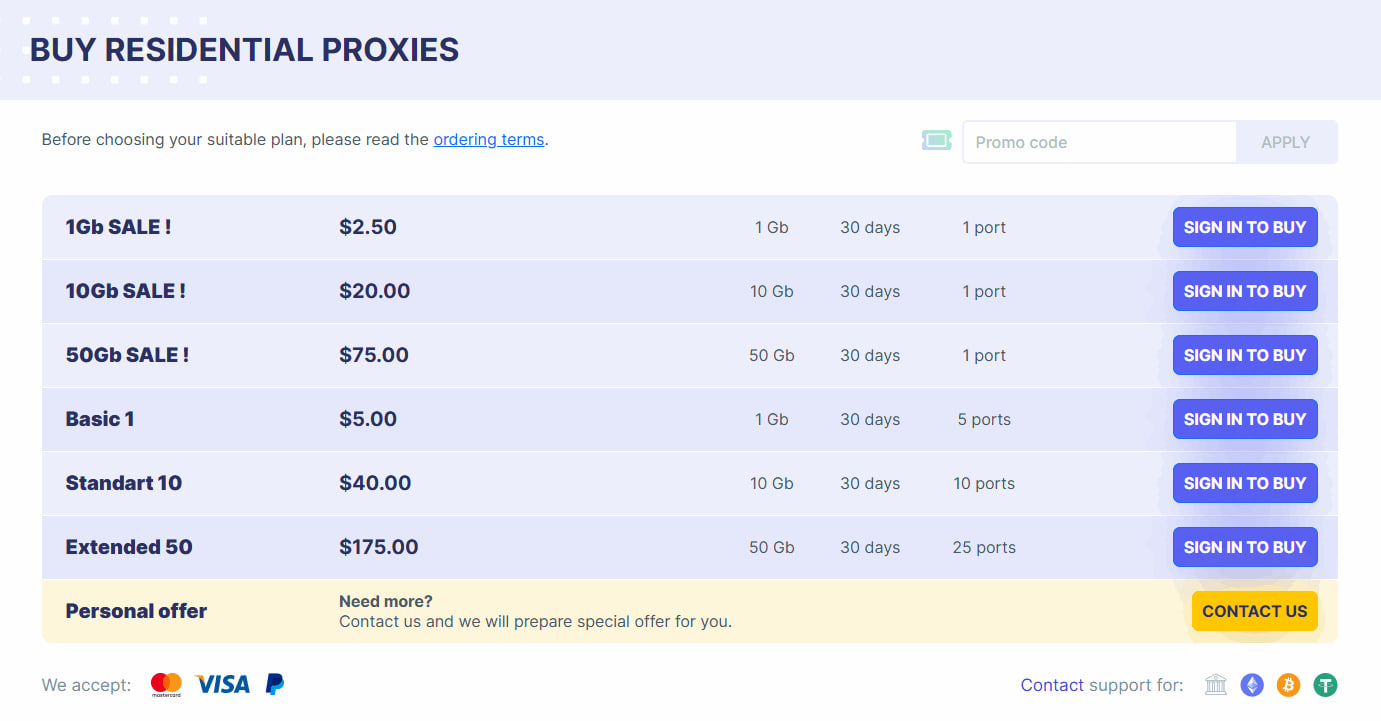The height and width of the screenshot is (721, 1381).
Task: Sign in to buy 1Gb SALE plan
Action: tap(1244, 227)
